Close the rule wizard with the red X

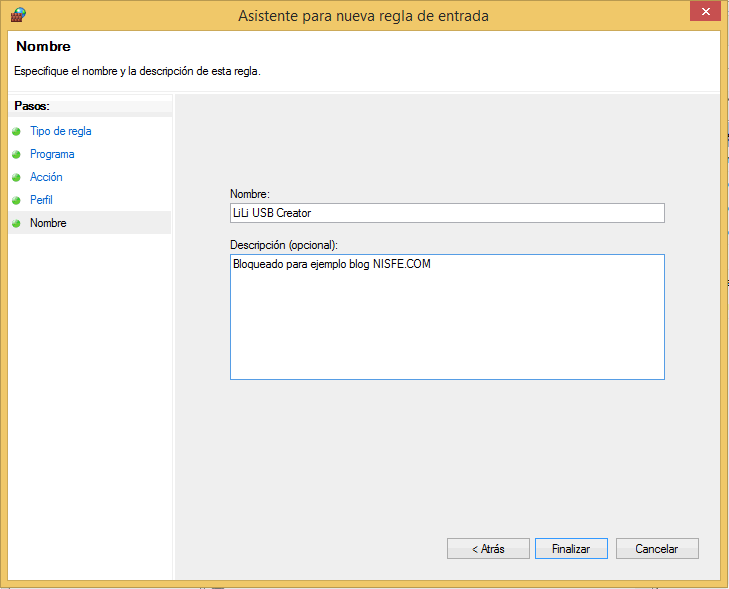pyautogui.click(x=705, y=12)
